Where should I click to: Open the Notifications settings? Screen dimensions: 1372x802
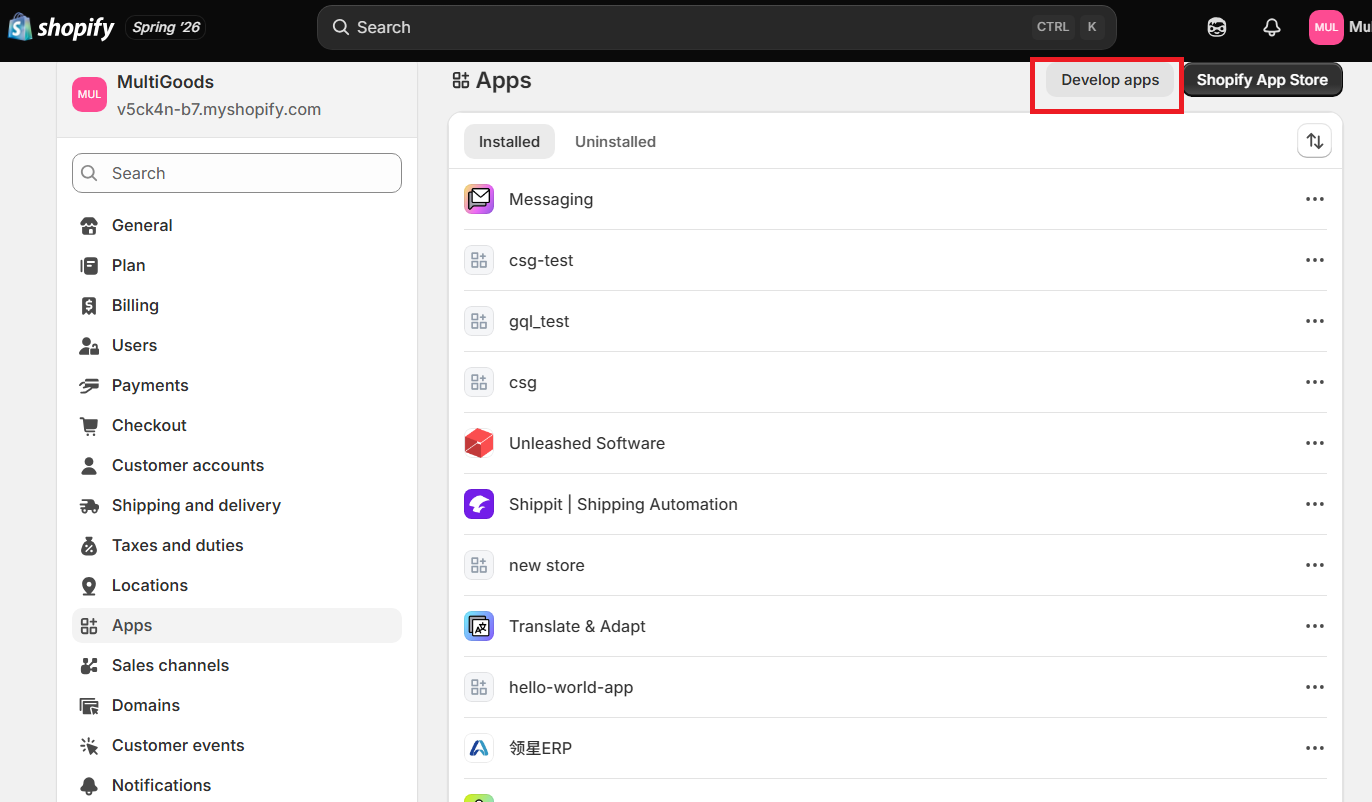(x=237, y=785)
